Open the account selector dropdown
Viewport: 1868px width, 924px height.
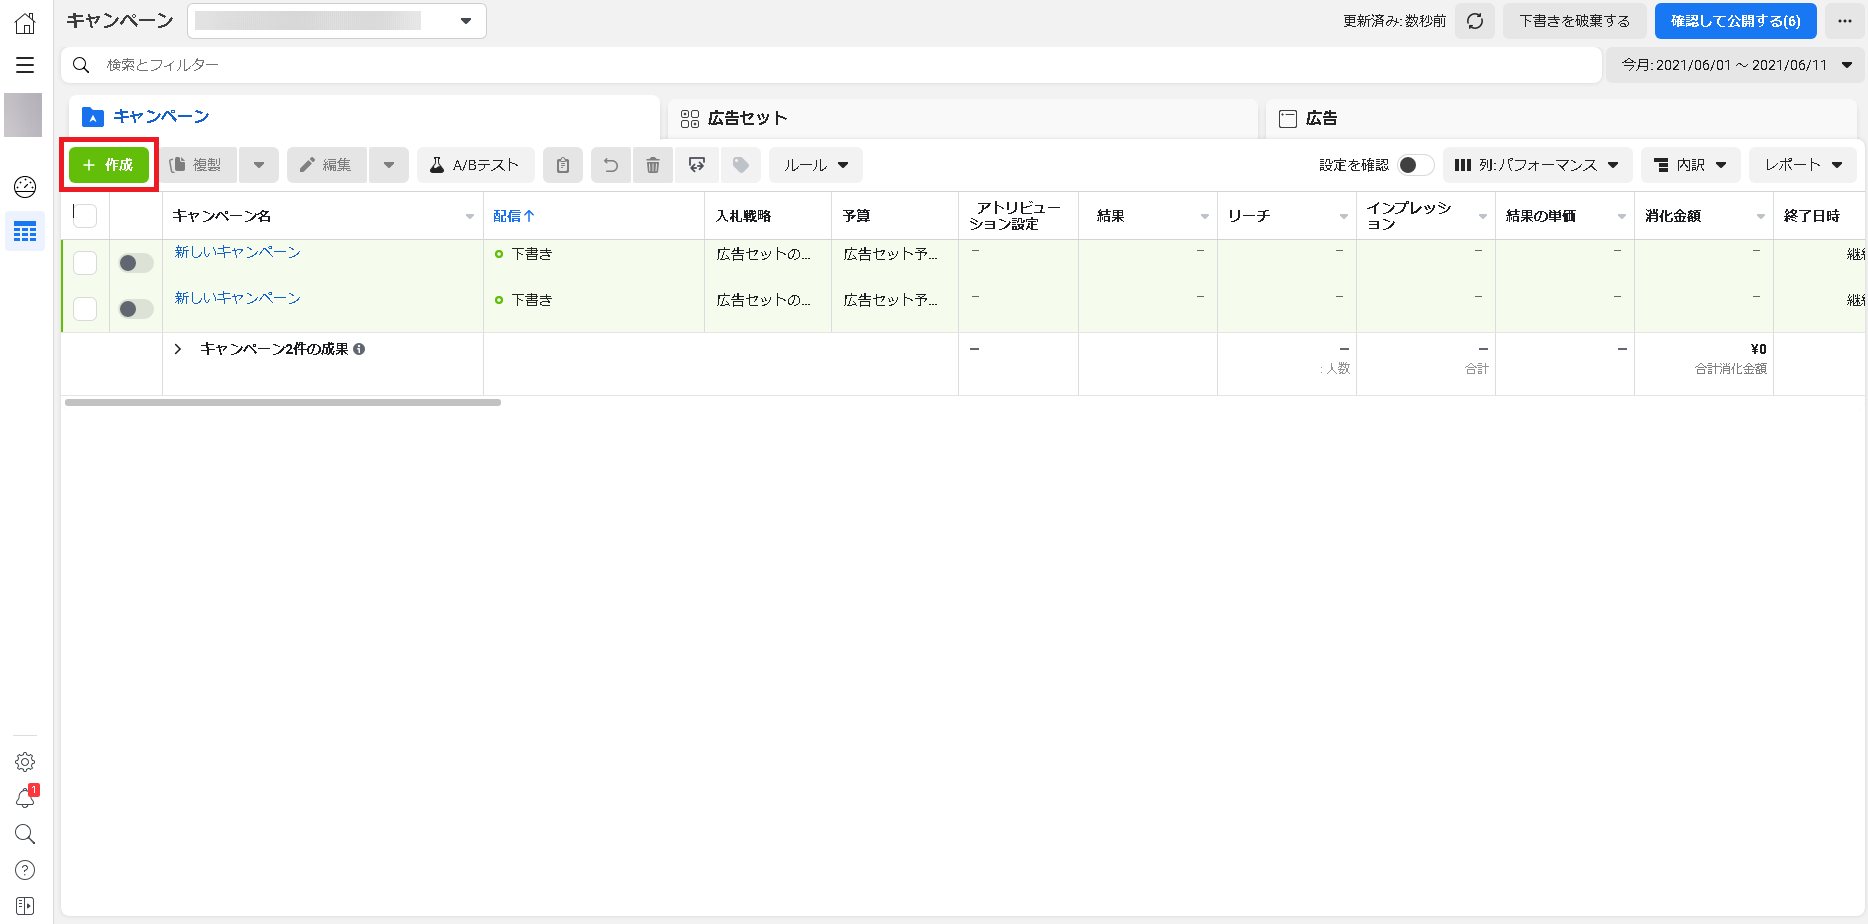pyautogui.click(x=337, y=21)
